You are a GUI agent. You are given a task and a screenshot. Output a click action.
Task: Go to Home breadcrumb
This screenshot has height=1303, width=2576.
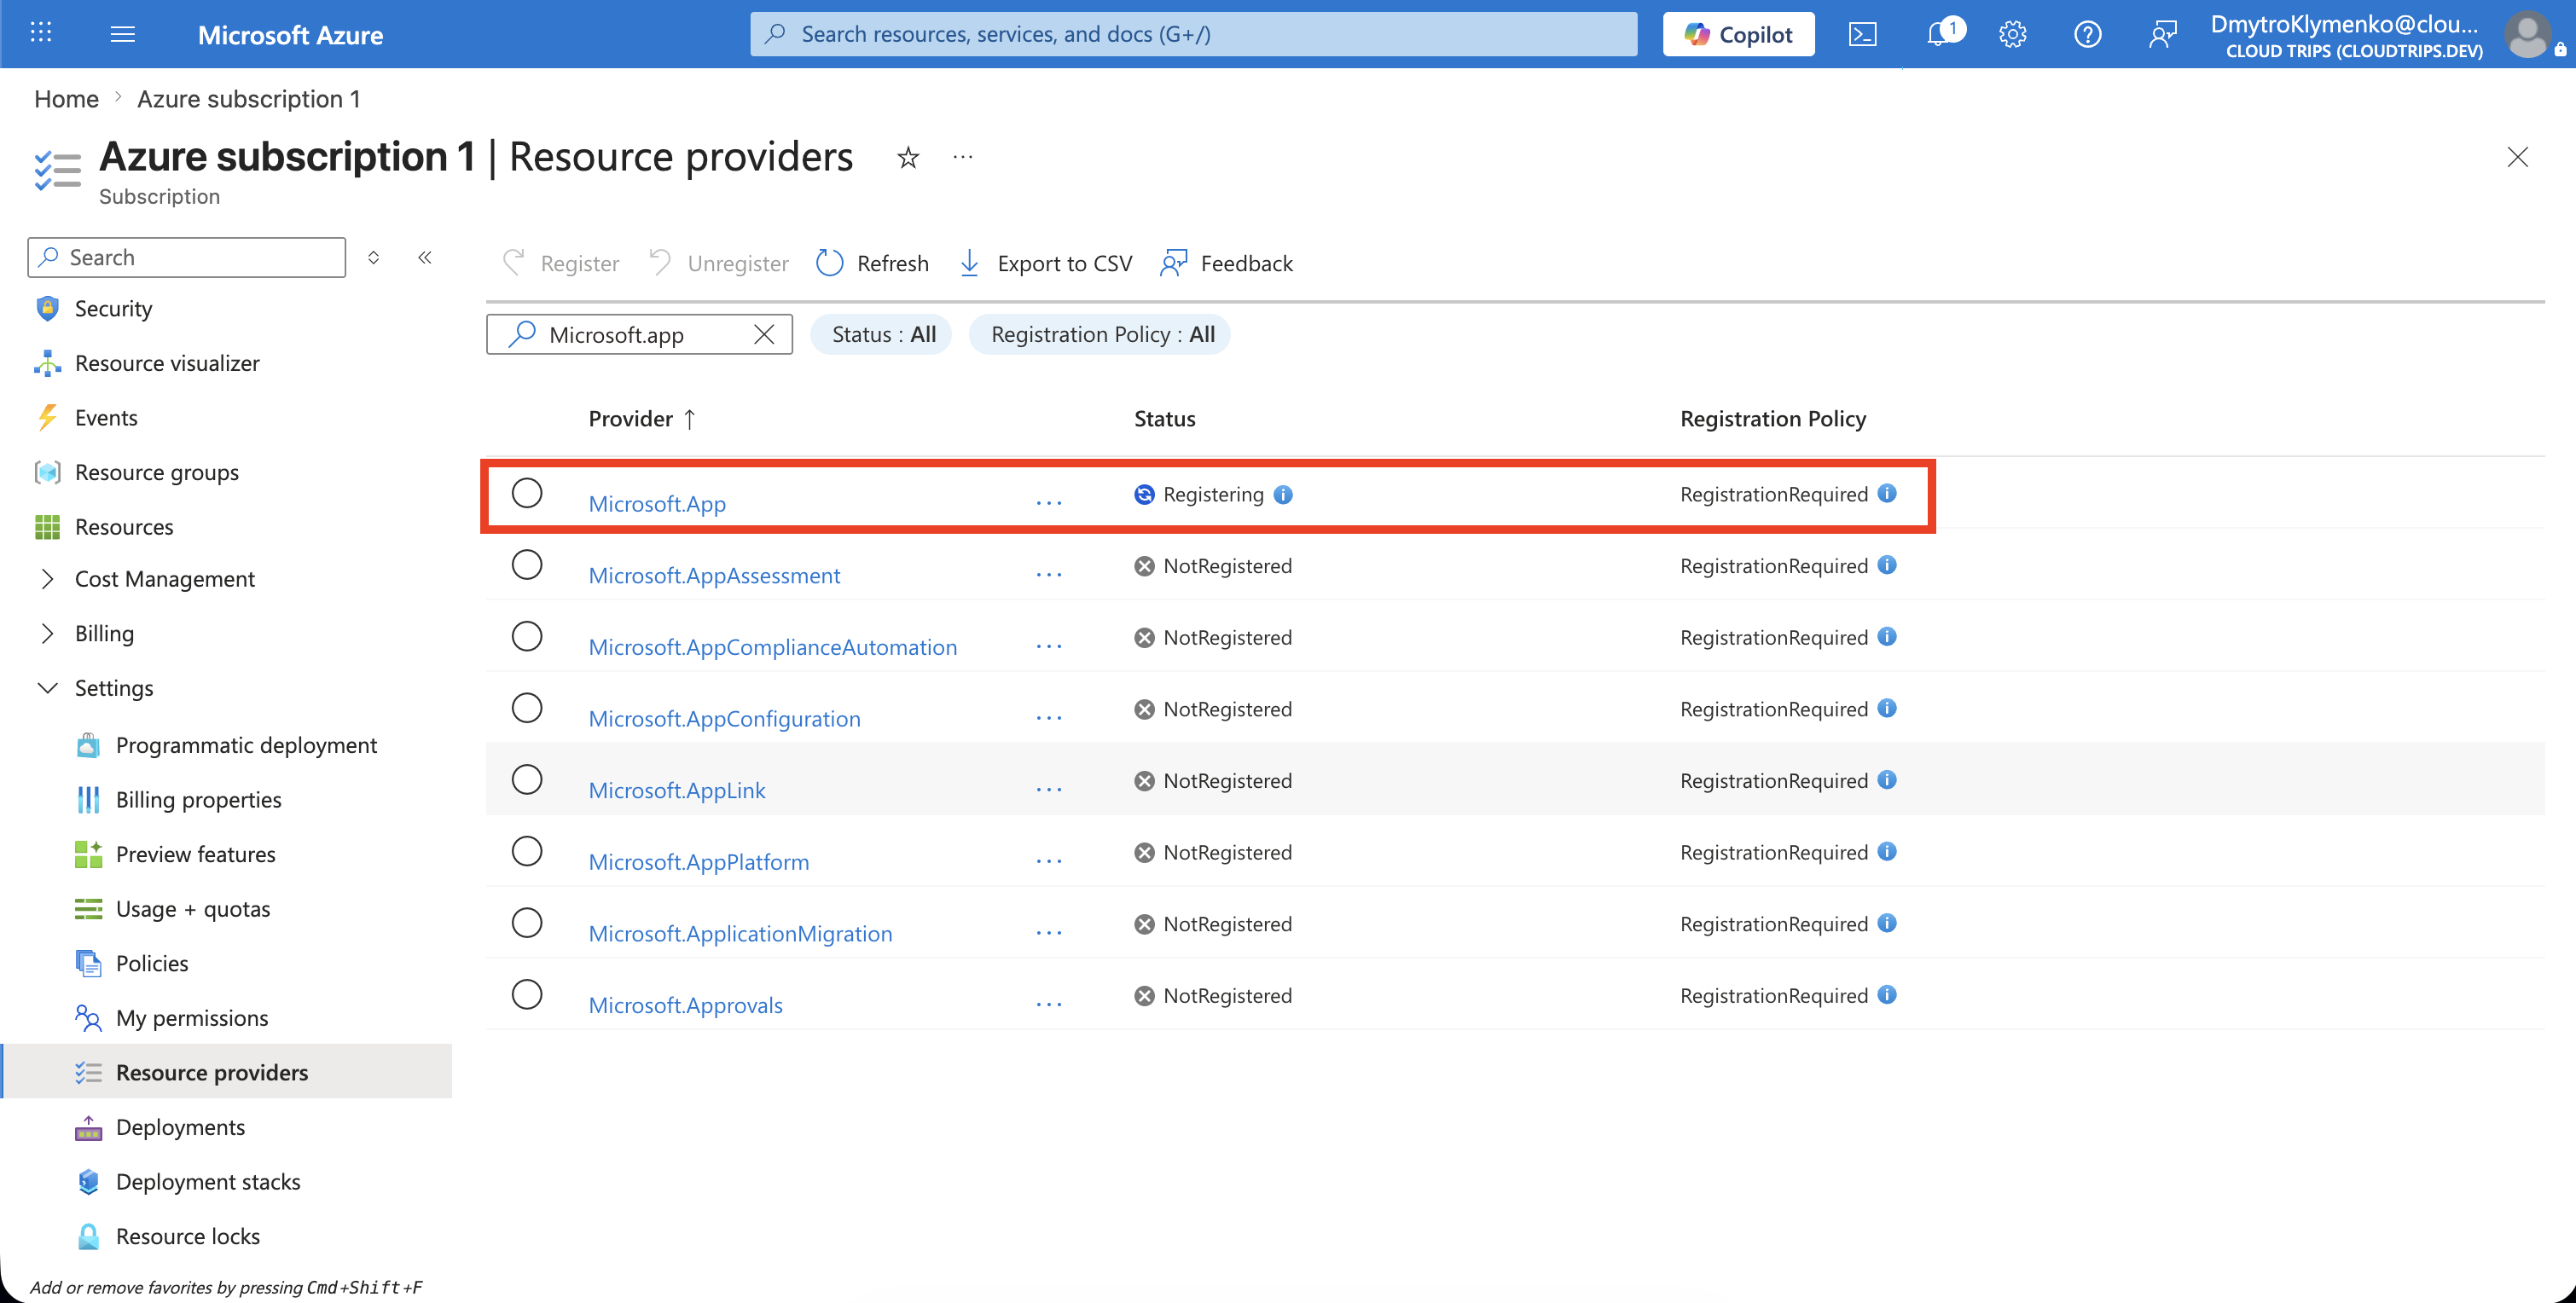tap(66, 98)
